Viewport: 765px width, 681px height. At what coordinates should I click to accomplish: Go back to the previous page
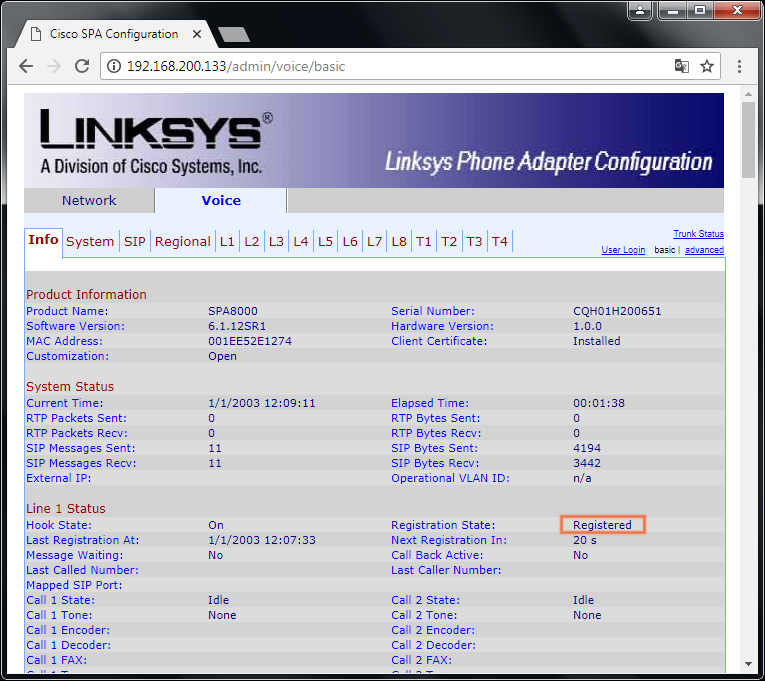[x=25, y=66]
